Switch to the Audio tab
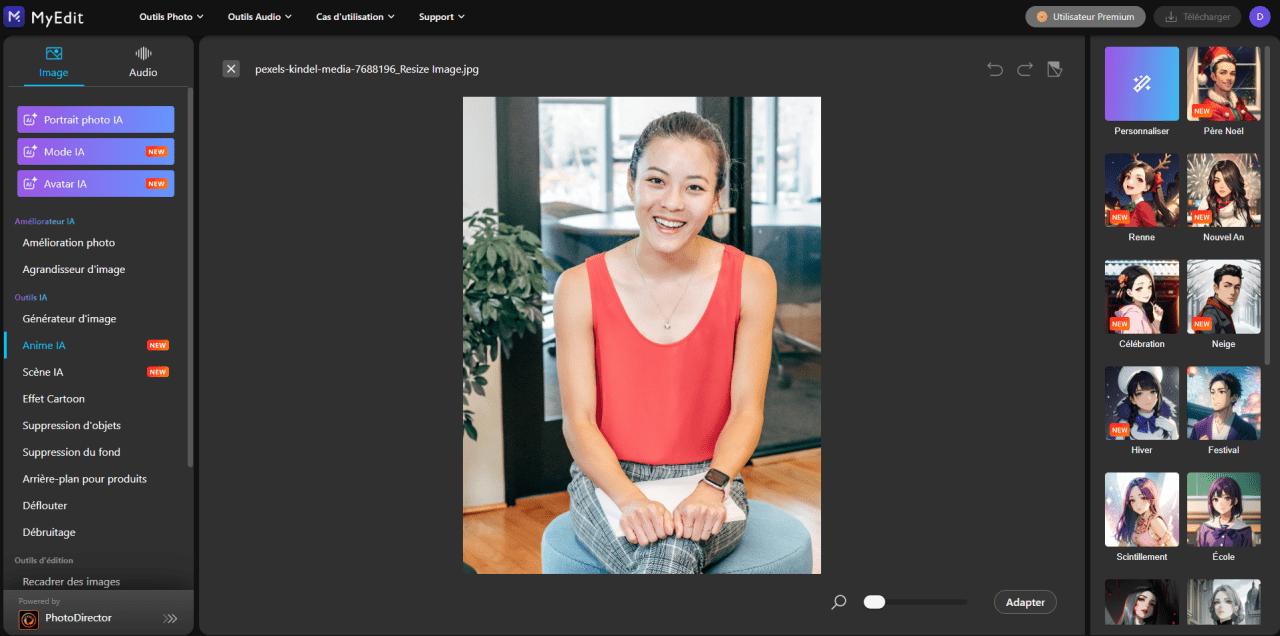Image resolution: width=1280 pixels, height=636 pixels. [x=143, y=62]
